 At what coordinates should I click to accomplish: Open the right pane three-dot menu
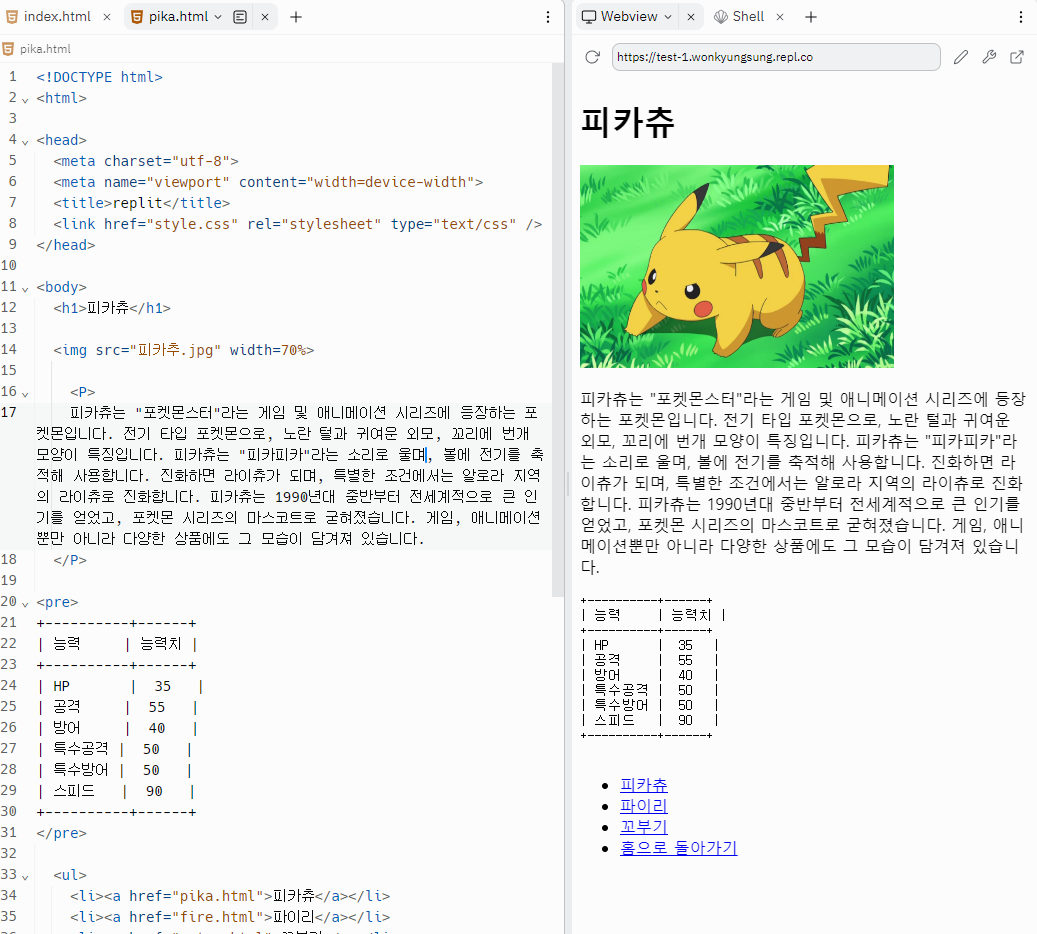(1021, 17)
